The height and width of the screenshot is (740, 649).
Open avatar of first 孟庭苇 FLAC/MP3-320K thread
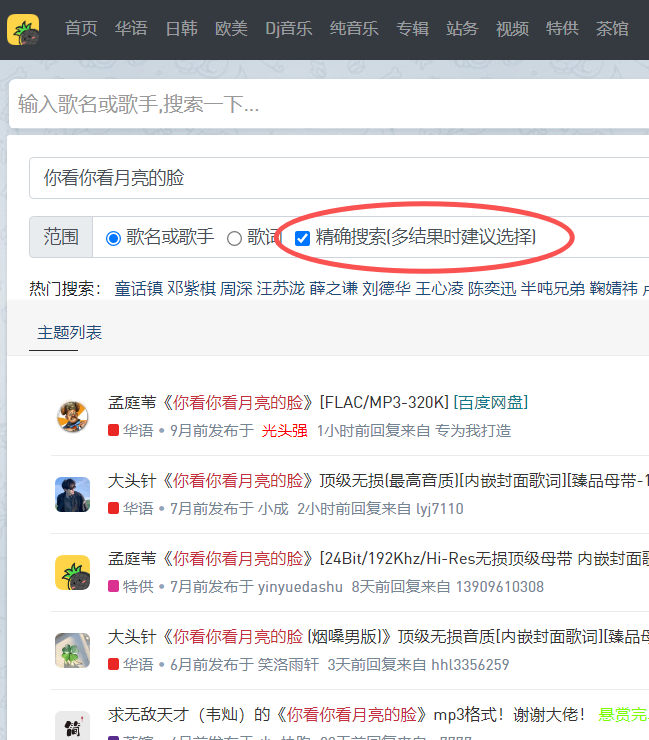[72, 416]
